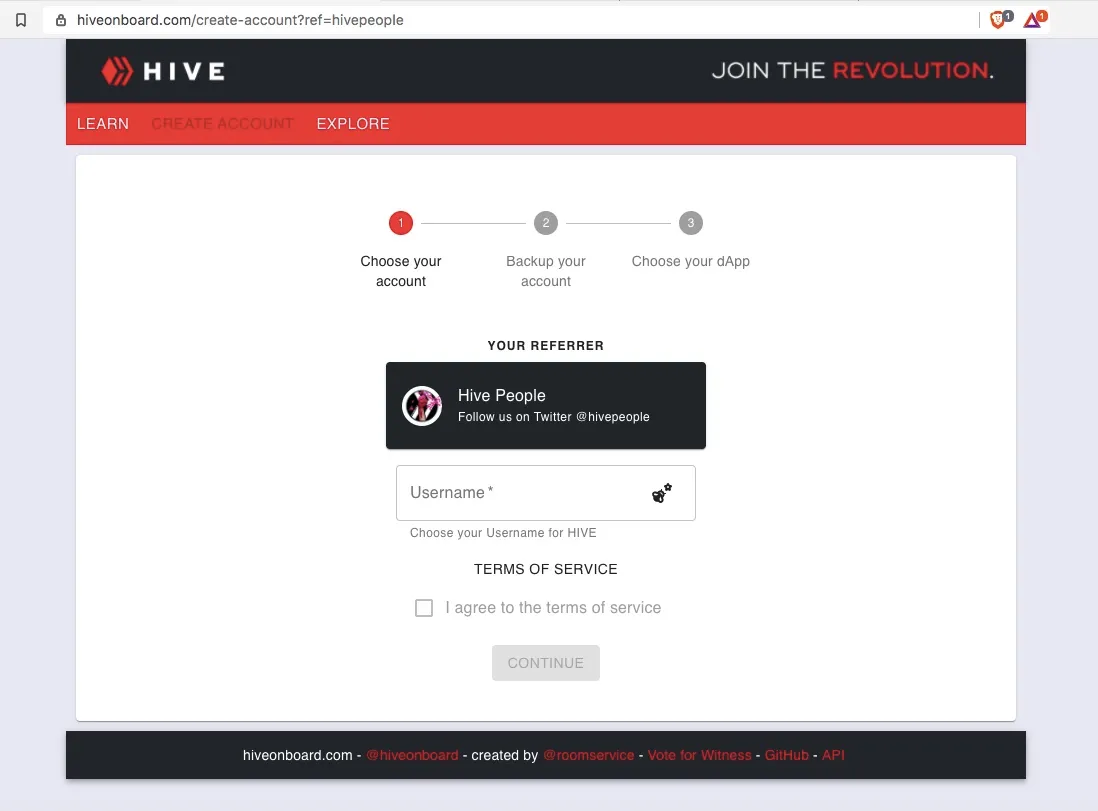The width and height of the screenshot is (1098, 811).
Task: Open the LEARN menu item
Action: 103,124
